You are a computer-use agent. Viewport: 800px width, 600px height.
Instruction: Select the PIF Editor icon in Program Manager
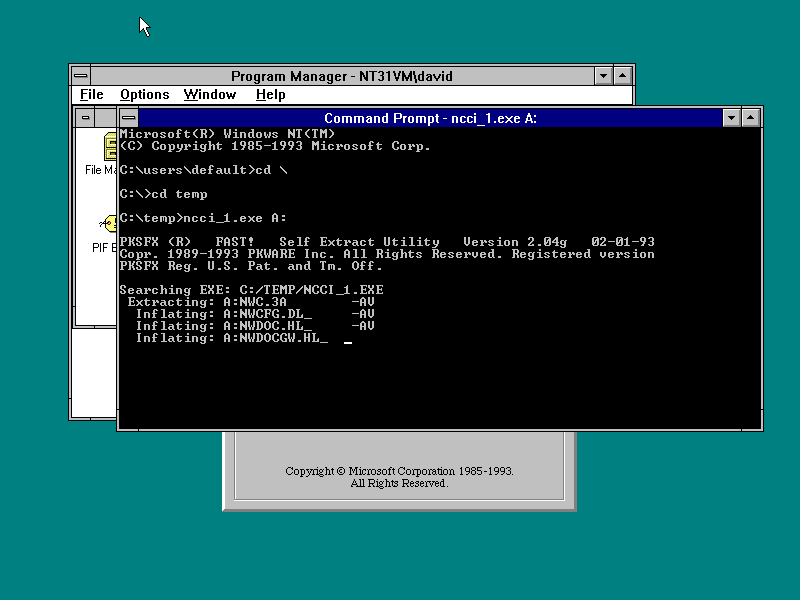coord(108,223)
